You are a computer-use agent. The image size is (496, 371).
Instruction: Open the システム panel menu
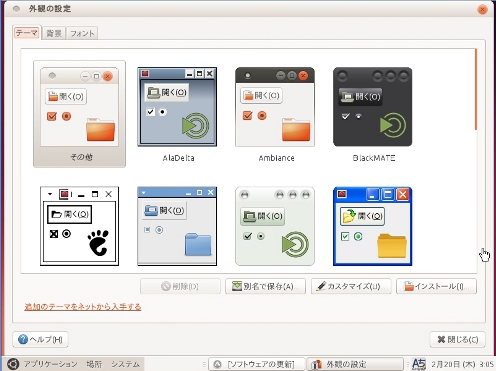[125, 364]
